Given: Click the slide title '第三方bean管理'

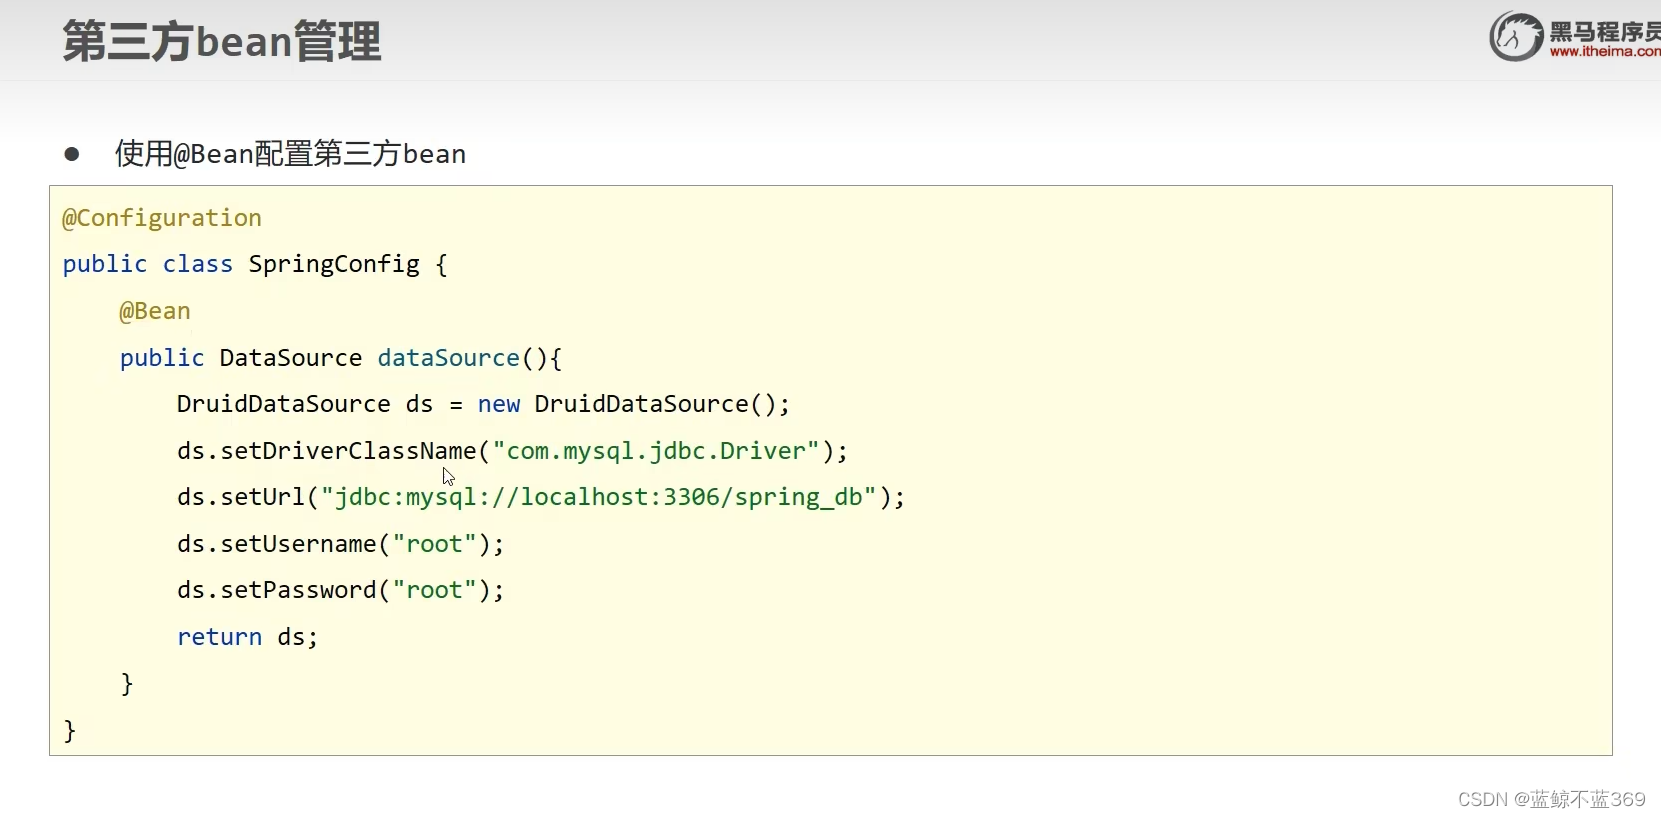Looking at the screenshot, I should 222,42.
